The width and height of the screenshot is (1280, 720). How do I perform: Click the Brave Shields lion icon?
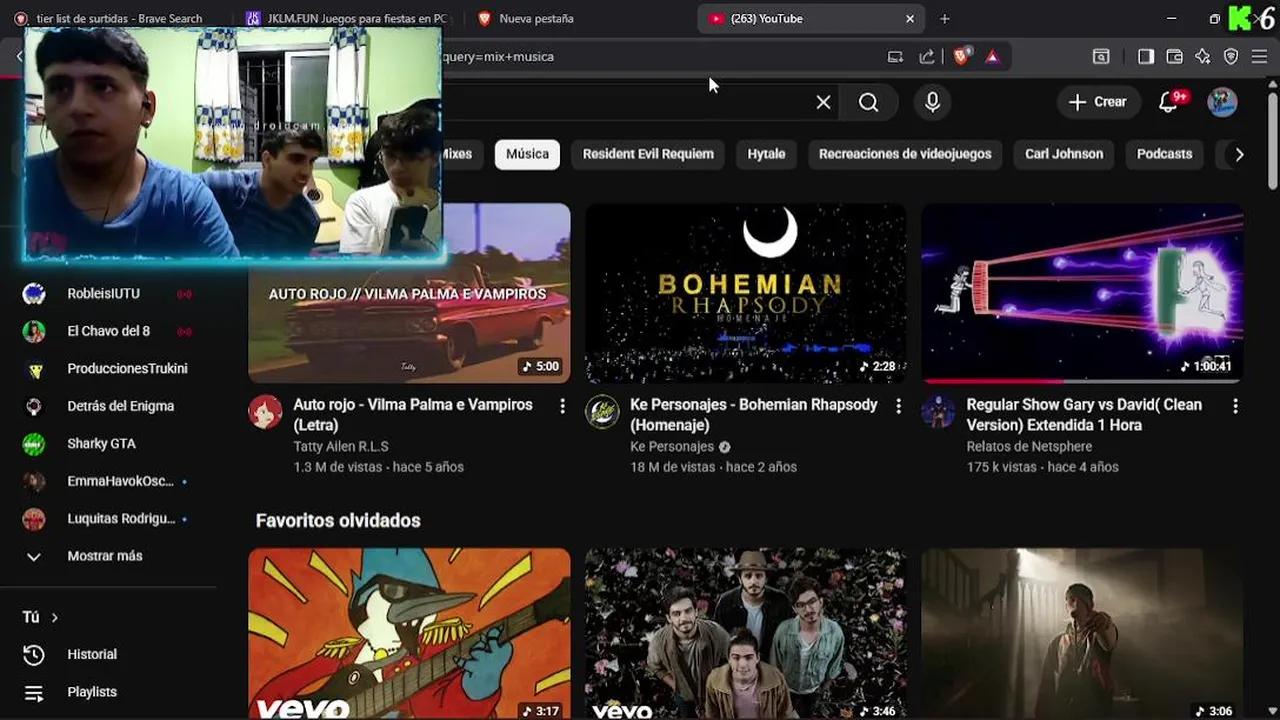click(961, 57)
